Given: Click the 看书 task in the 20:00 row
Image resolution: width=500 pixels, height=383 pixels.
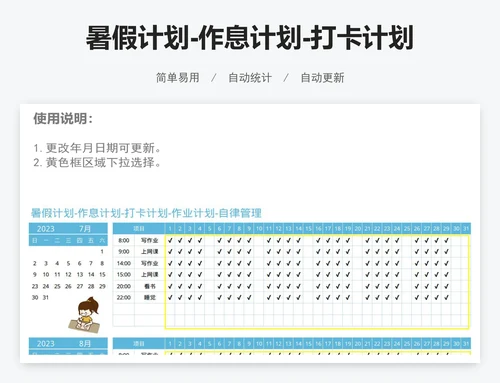Looking at the screenshot, I should coord(150,286).
